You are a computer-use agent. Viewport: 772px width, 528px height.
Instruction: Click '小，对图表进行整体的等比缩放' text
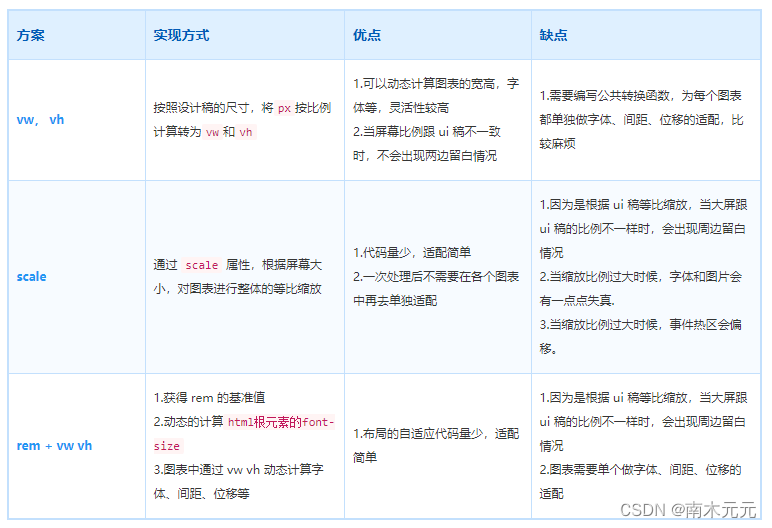(x=237, y=289)
